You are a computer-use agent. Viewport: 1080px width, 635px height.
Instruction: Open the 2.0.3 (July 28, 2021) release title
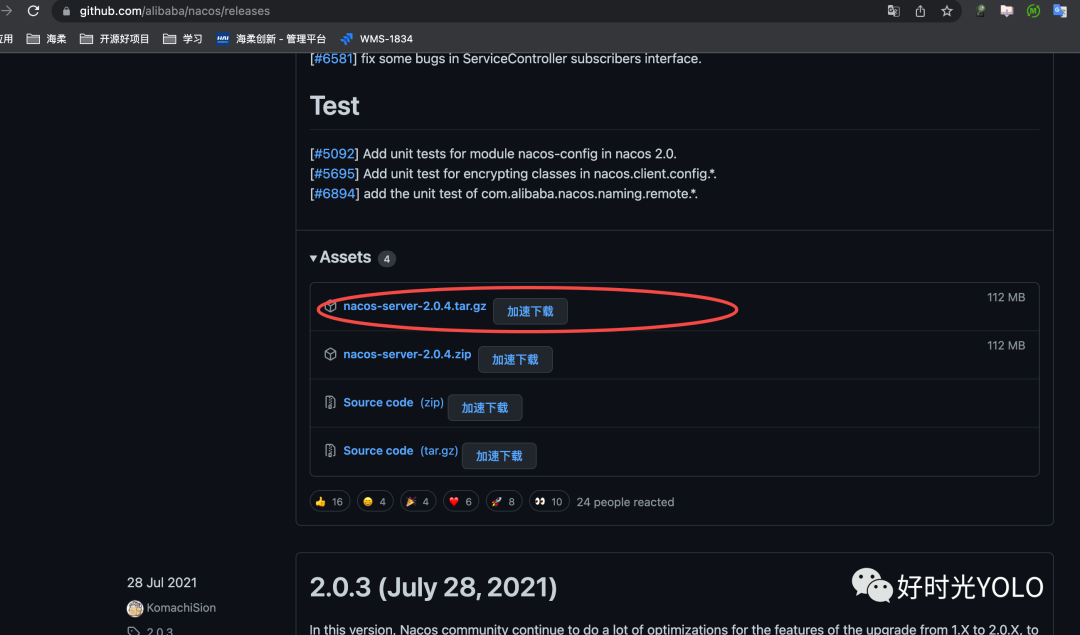click(433, 587)
